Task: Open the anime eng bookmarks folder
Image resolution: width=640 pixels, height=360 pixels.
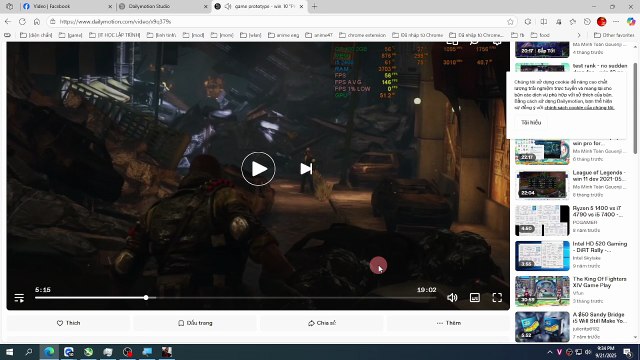Action: tap(283, 35)
